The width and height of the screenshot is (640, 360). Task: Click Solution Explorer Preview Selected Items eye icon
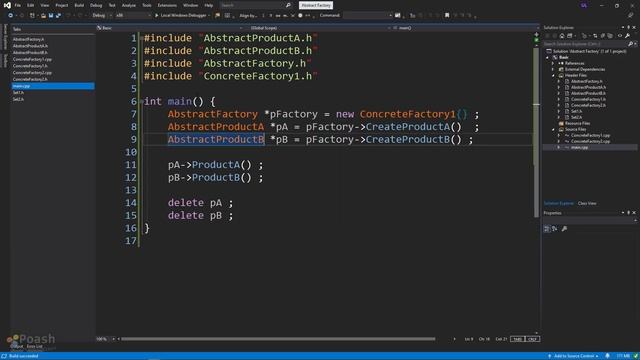(x=620, y=36)
